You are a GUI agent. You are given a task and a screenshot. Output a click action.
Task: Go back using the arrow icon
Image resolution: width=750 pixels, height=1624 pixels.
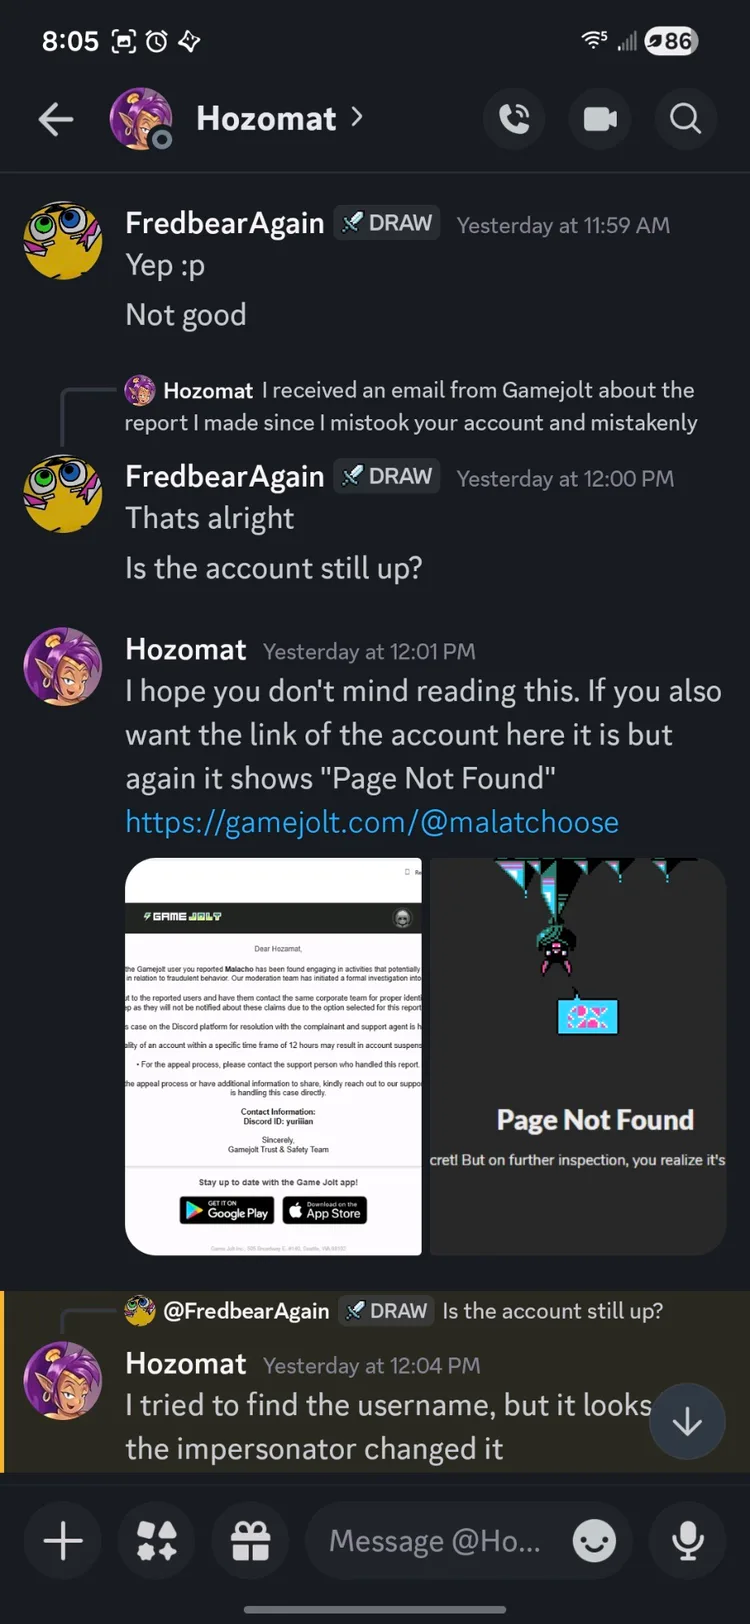coord(56,120)
